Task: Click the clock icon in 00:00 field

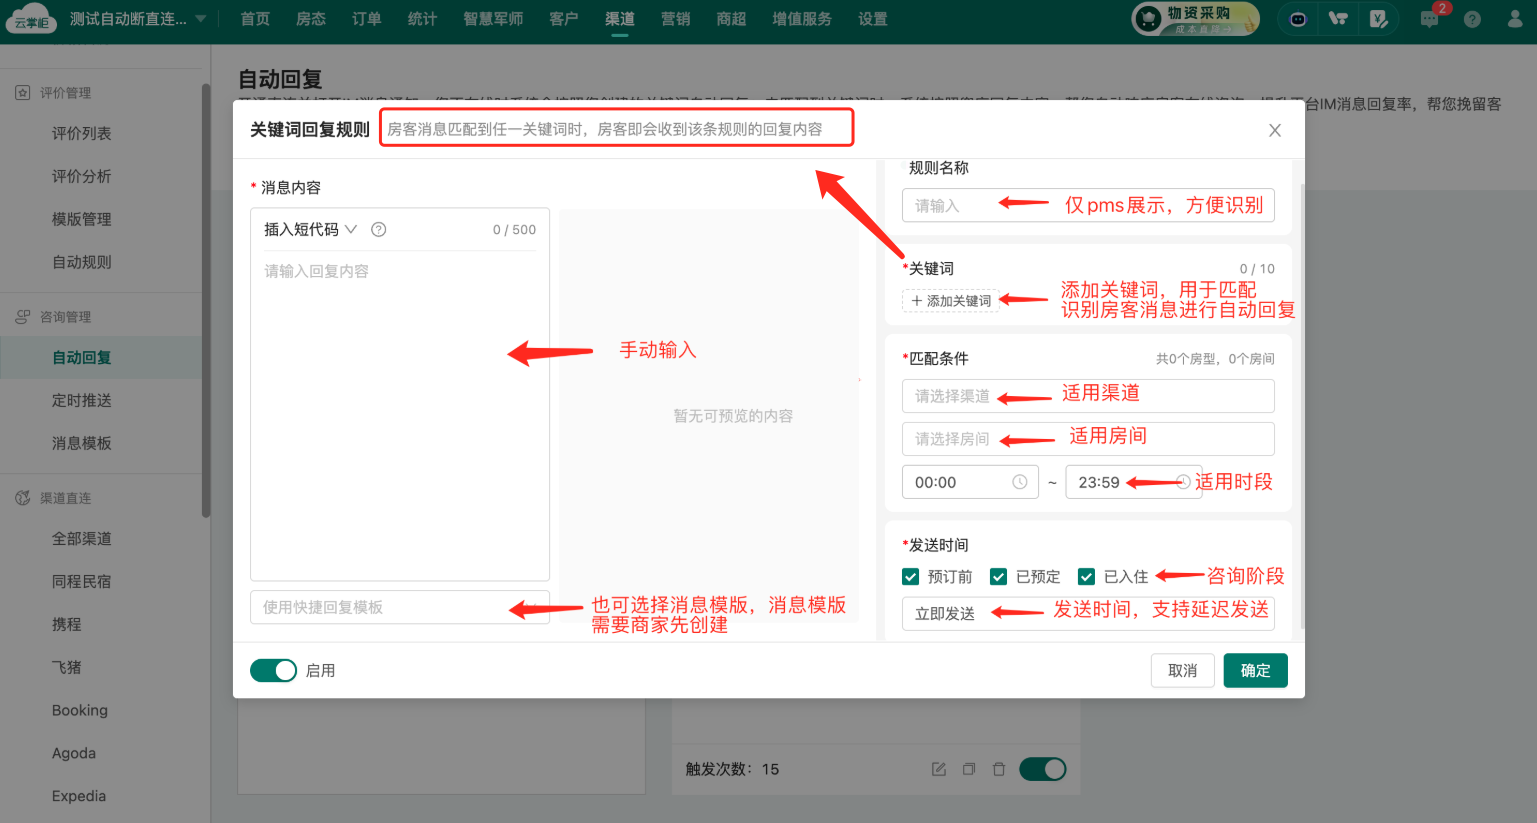Action: click(1019, 482)
